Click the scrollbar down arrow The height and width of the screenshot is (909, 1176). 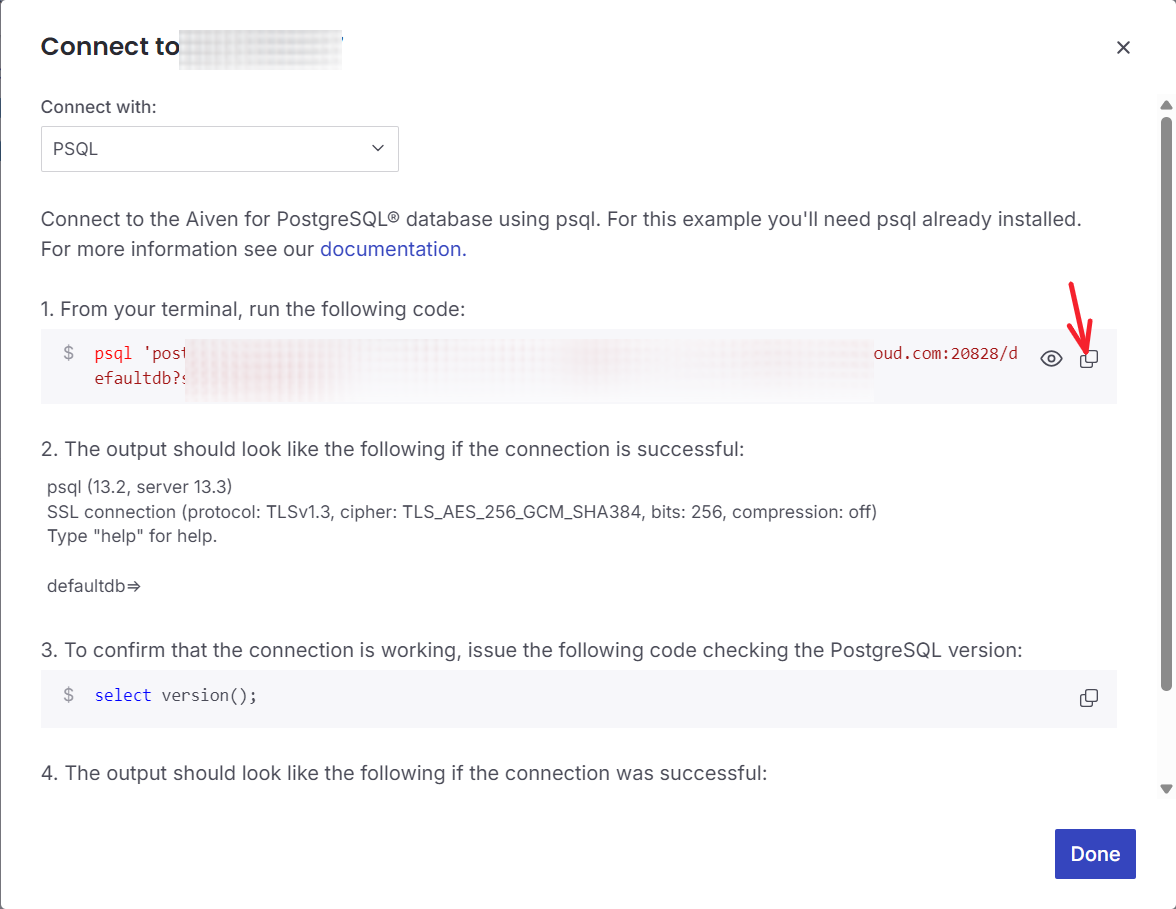click(x=1166, y=788)
